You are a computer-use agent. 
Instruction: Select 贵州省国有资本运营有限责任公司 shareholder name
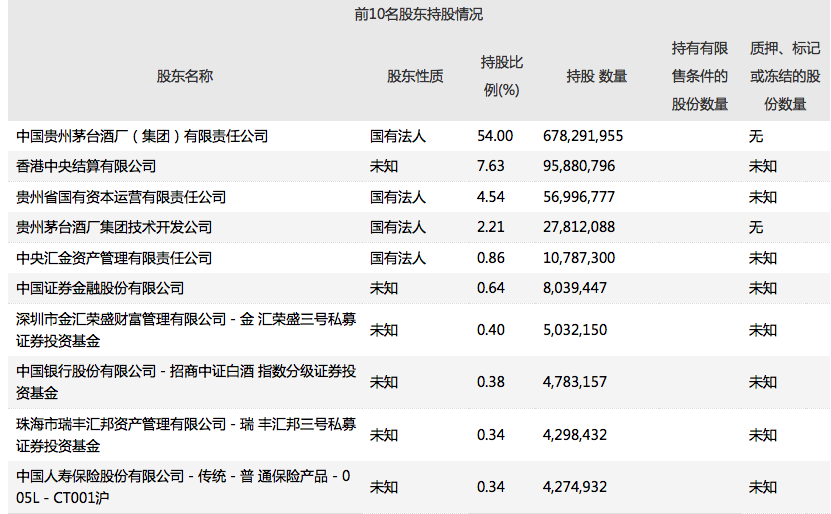pos(121,197)
